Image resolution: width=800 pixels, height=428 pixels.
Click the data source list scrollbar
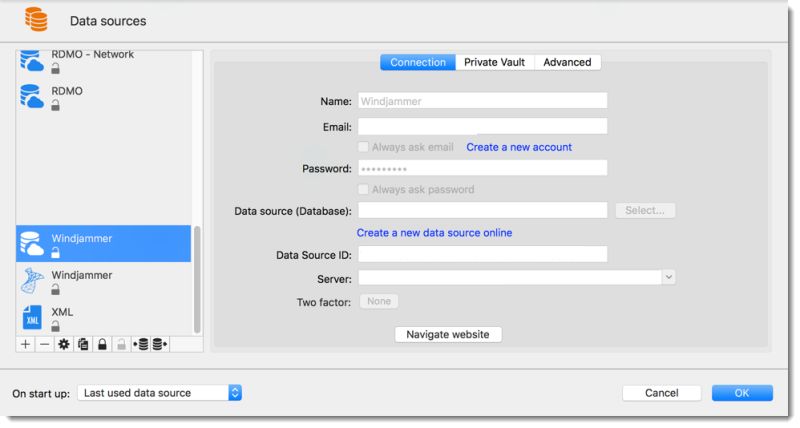tap(197, 280)
